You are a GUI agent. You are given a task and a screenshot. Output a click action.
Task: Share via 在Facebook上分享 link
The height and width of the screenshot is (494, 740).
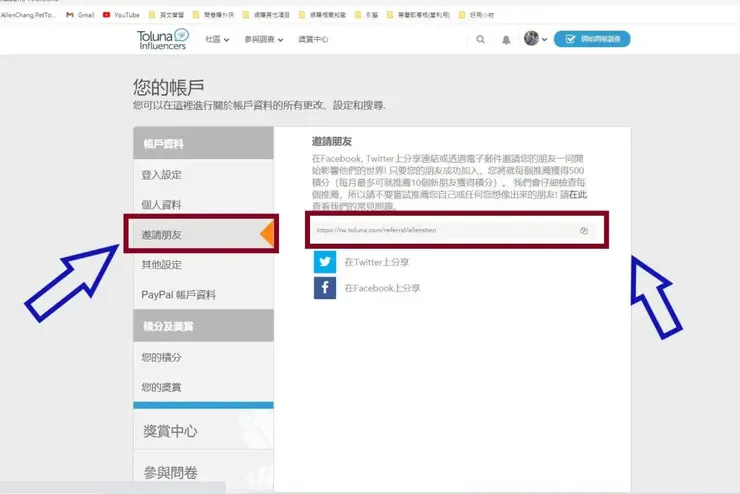pos(382,288)
